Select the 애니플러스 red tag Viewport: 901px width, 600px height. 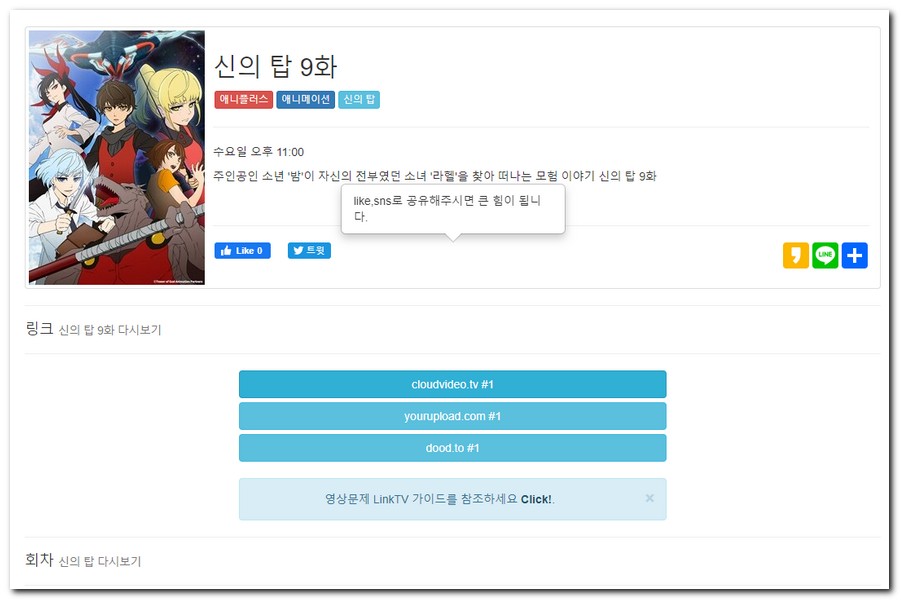coord(244,99)
